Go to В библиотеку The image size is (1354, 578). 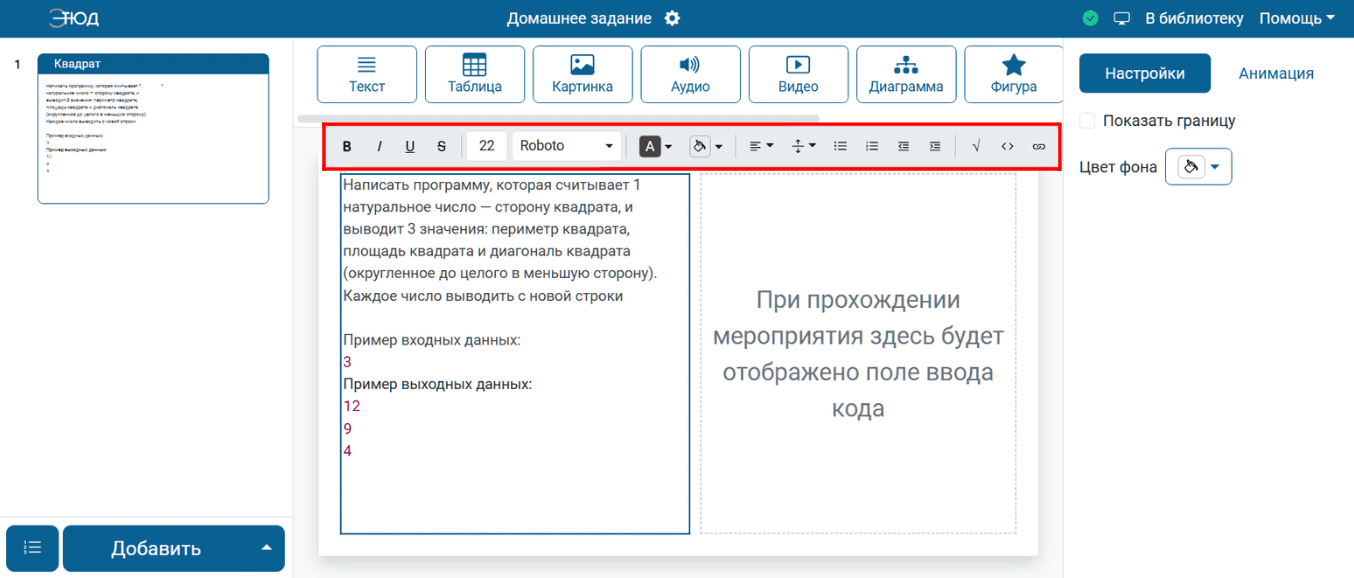1194,19
